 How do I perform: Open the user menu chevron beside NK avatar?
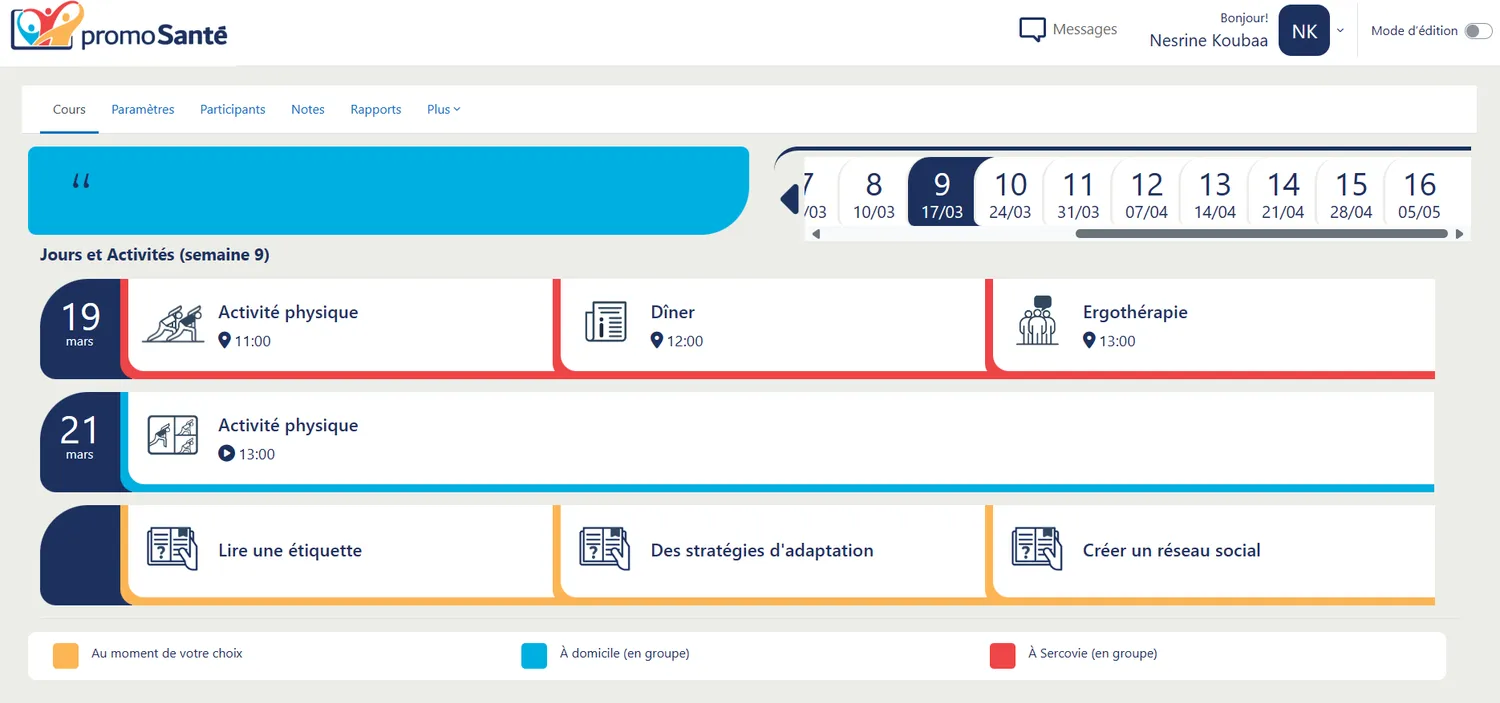(1340, 31)
